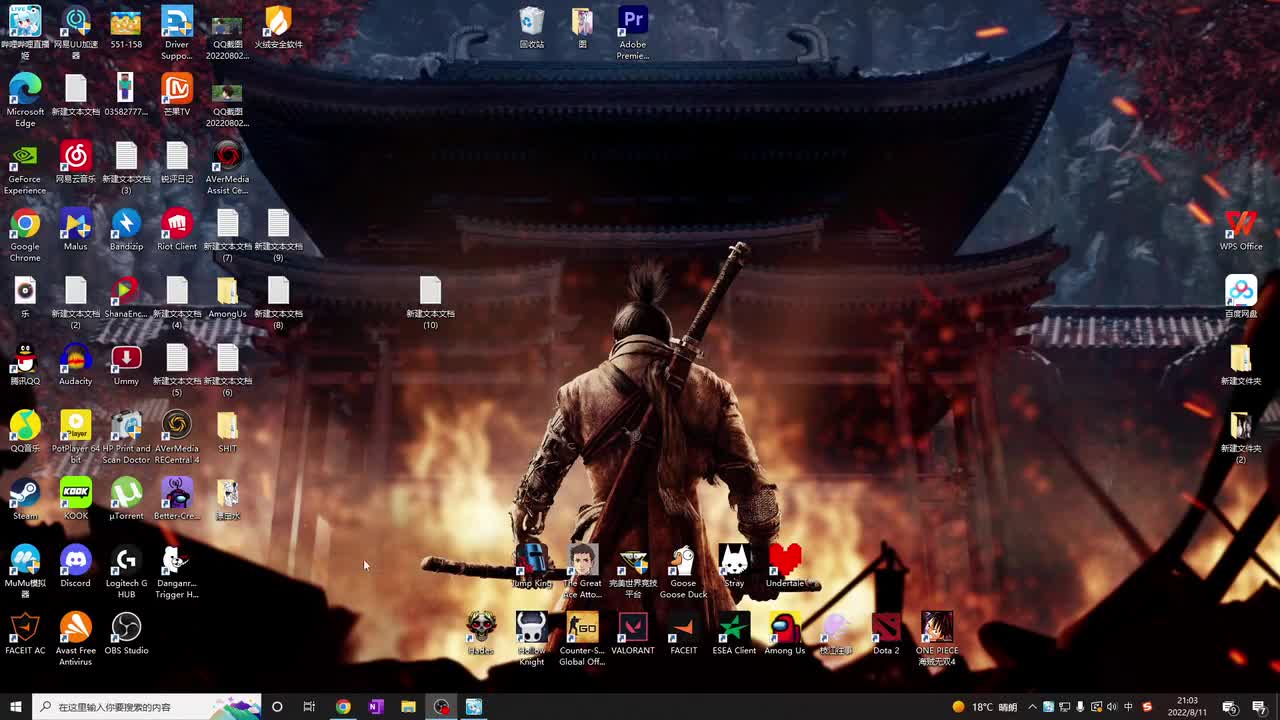Click the Hollow Knight game icon

pos(532,638)
